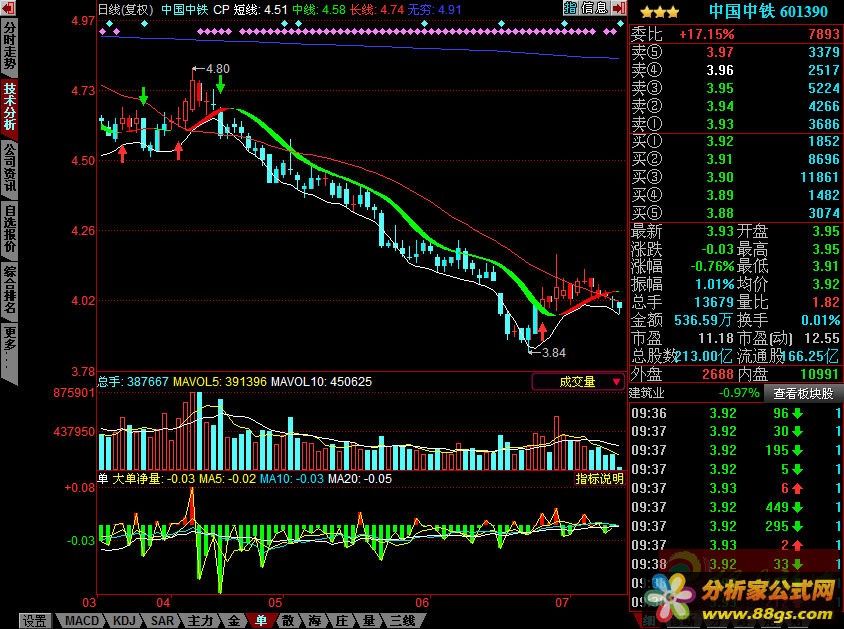Select the 卖② 3.94 order row

point(735,105)
